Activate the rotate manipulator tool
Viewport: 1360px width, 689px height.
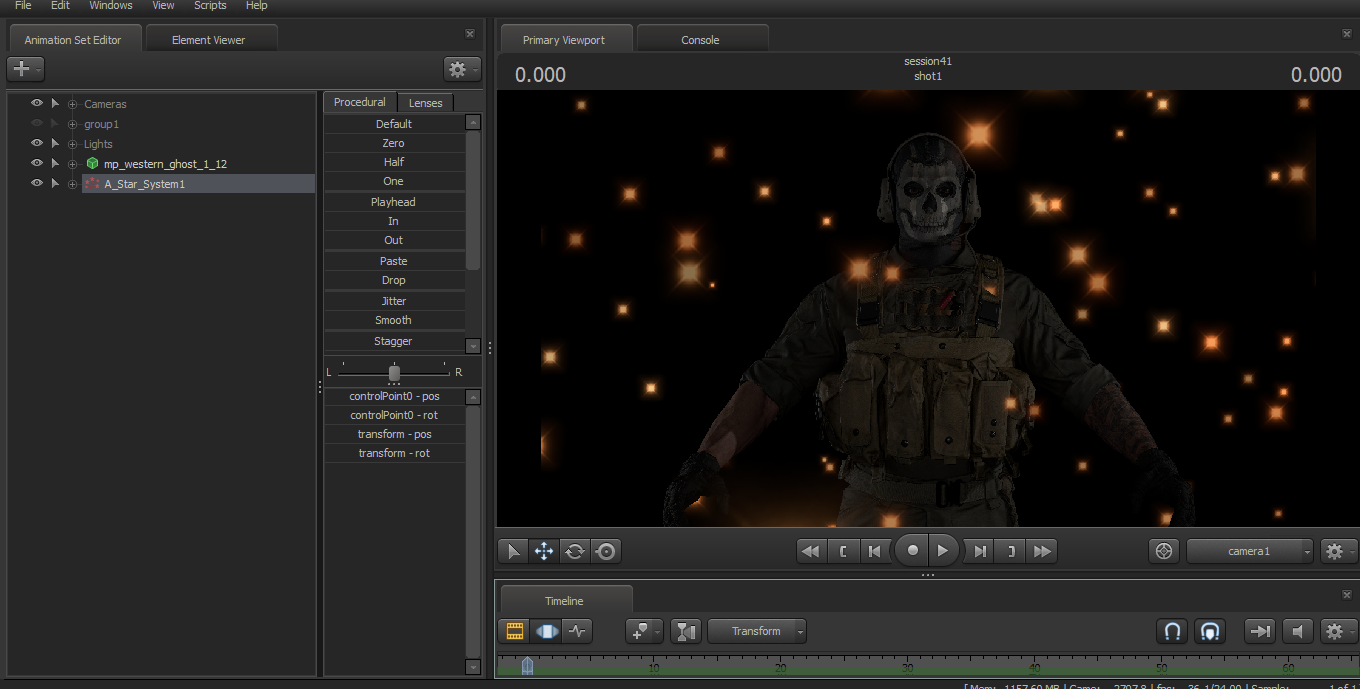(x=574, y=551)
